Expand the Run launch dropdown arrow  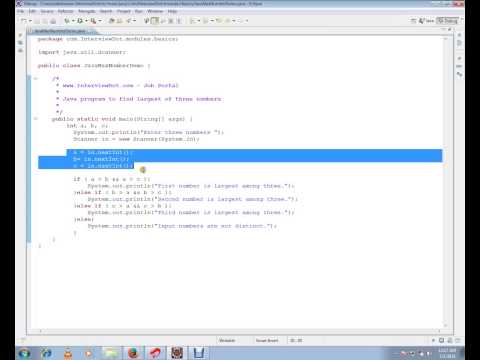[x=86, y=21]
